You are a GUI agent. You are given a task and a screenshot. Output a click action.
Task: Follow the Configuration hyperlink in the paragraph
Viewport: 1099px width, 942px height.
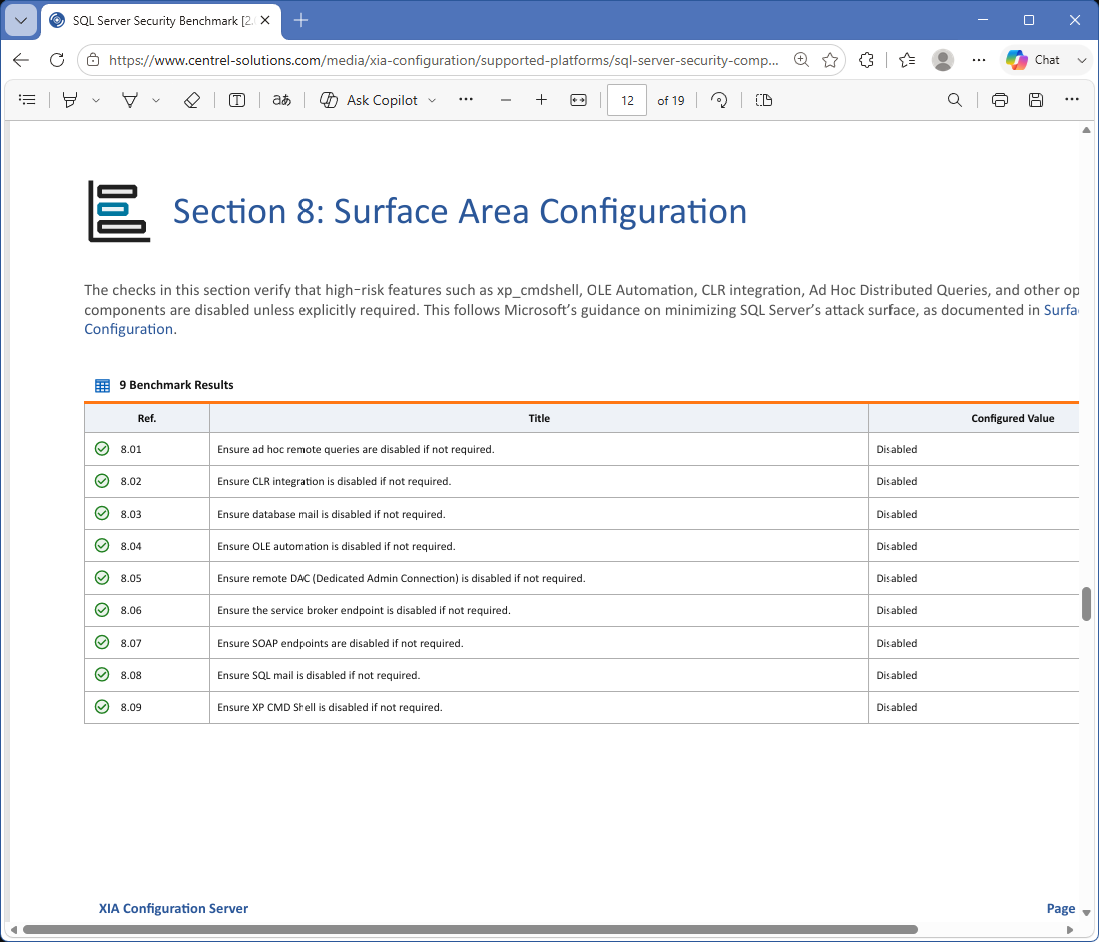point(129,329)
